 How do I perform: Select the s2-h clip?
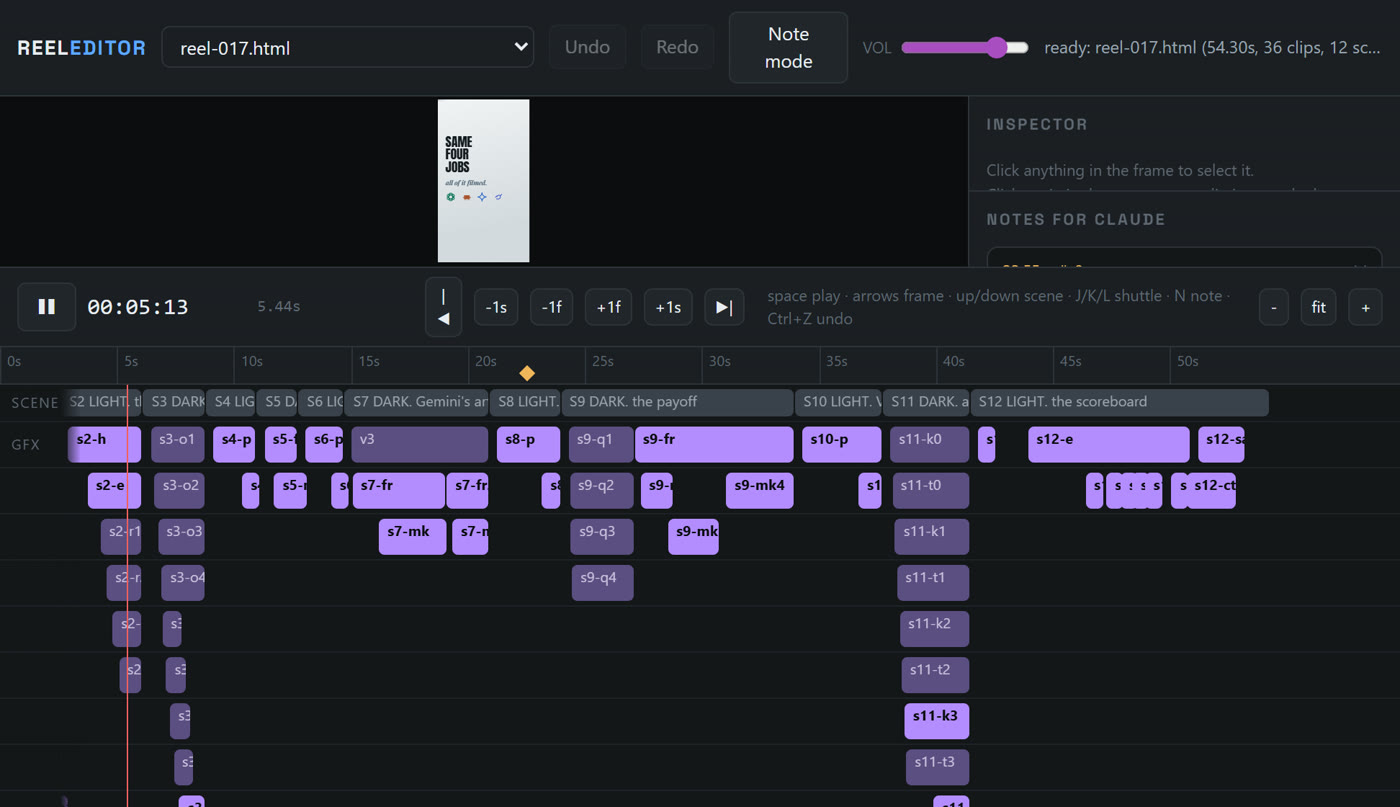tap(105, 445)
